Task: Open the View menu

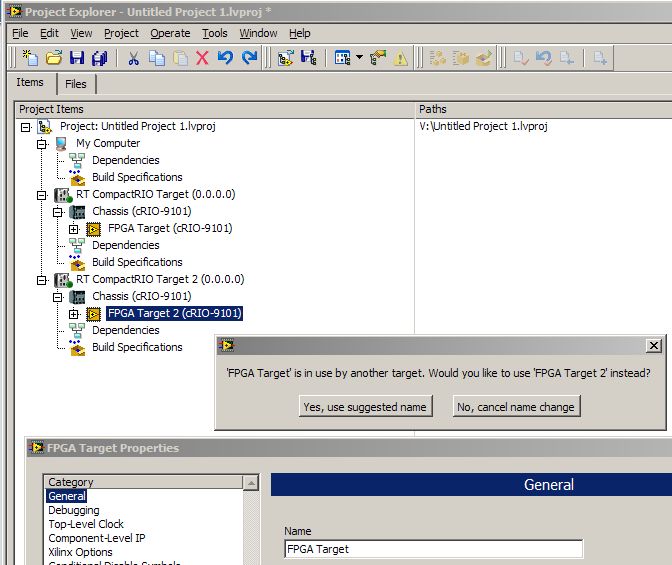Action: (81, 33)
